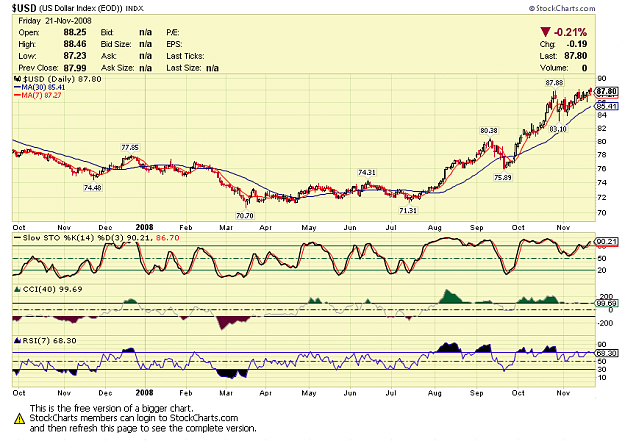Click the MA(30) 85.41 legend entry
This screenshot has height=441, width=625.
(x=39, y=87)
